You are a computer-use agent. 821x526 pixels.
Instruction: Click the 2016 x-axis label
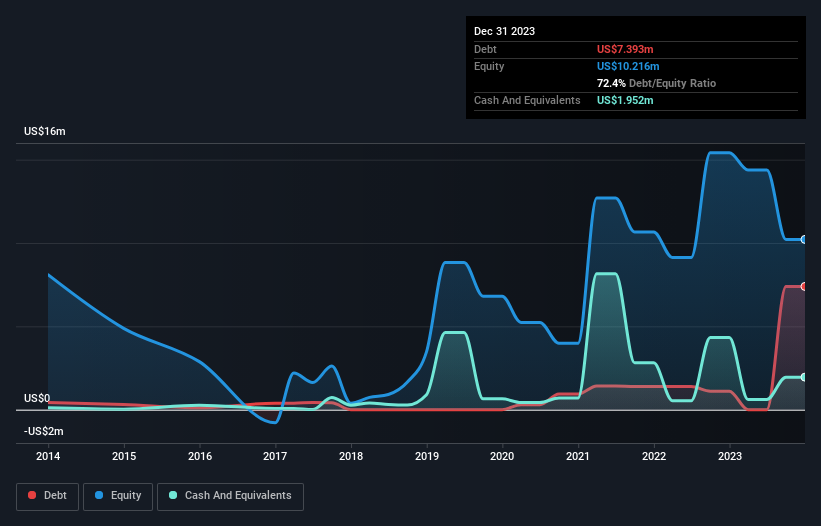(x=200, y=456)
